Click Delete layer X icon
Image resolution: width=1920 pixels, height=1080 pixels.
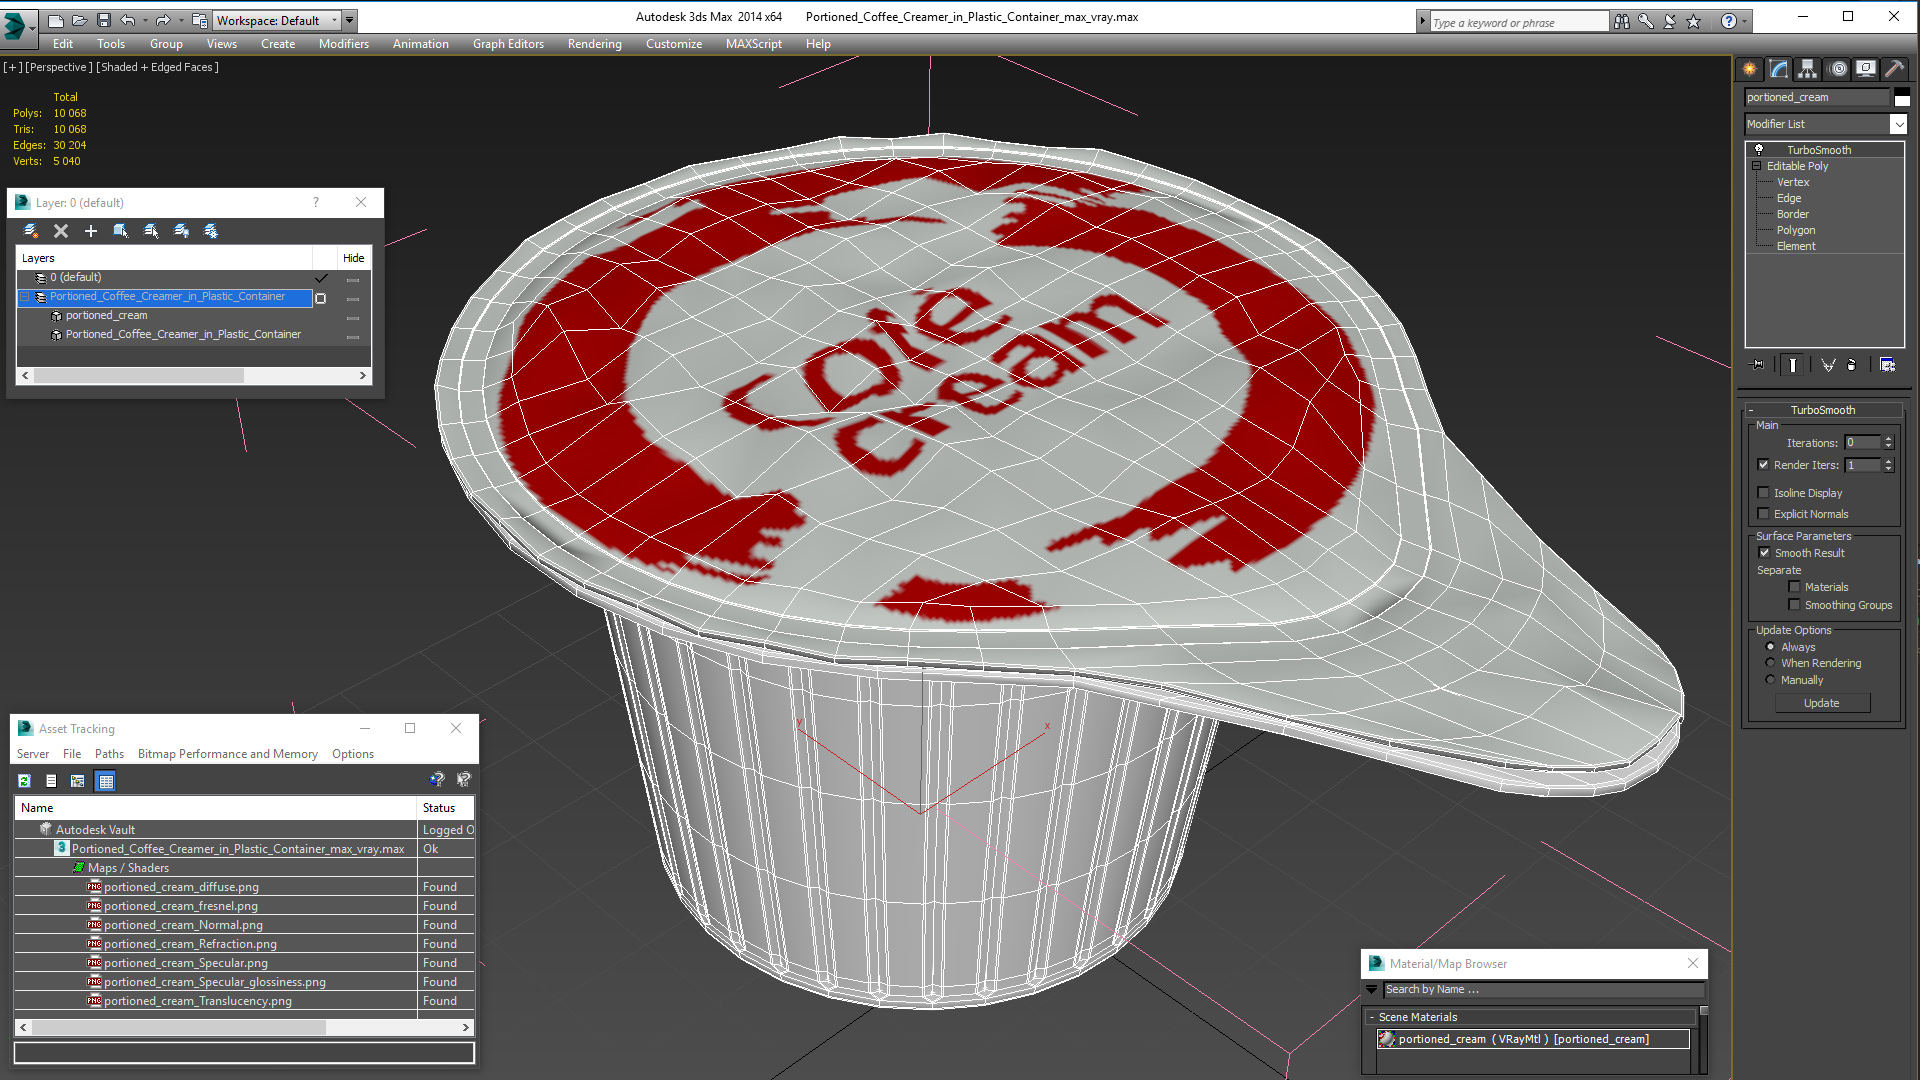[x=61, y=231]
